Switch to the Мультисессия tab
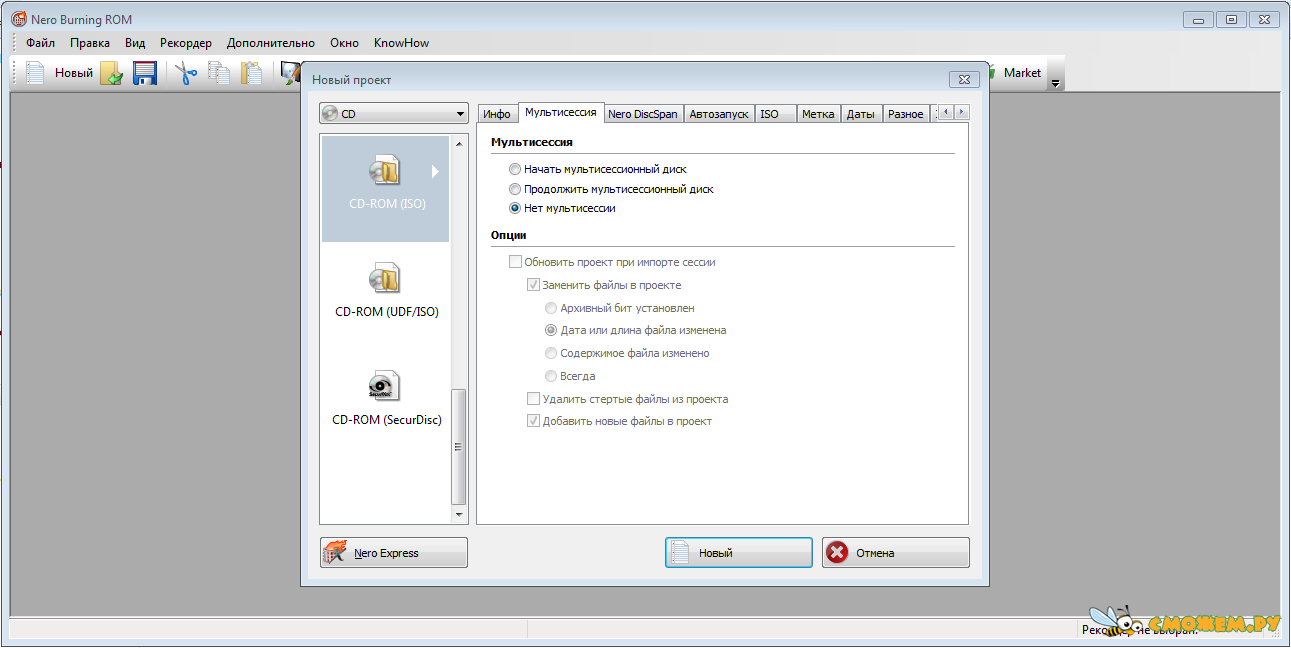1291x648 pixels. click(561, 113)
